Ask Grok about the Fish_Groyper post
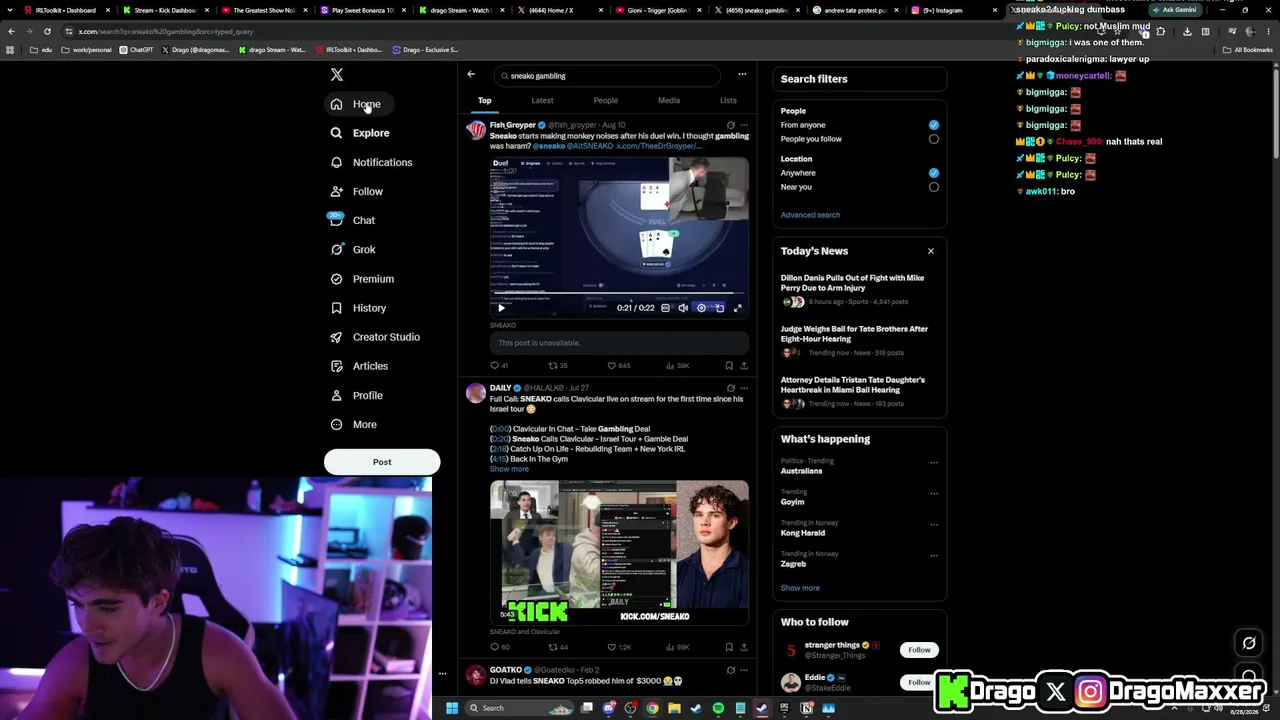 (x=730, y=125)
